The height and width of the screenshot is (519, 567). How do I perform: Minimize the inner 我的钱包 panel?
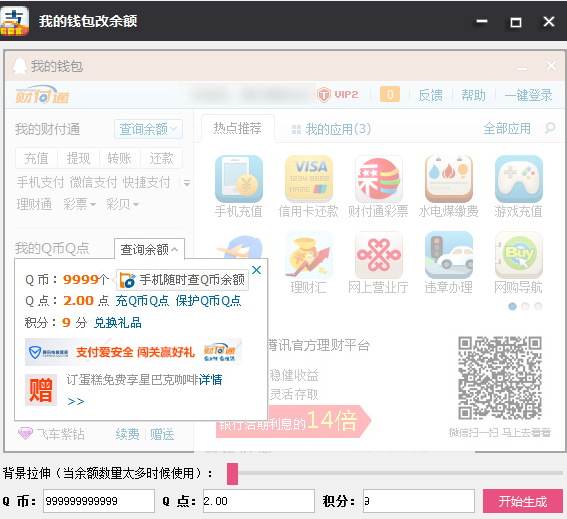click(x=521, y=67)
